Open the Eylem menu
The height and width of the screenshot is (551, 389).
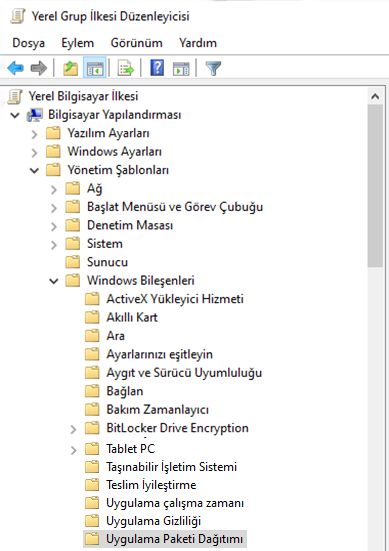pyautogui.click(x=78, y=43)
